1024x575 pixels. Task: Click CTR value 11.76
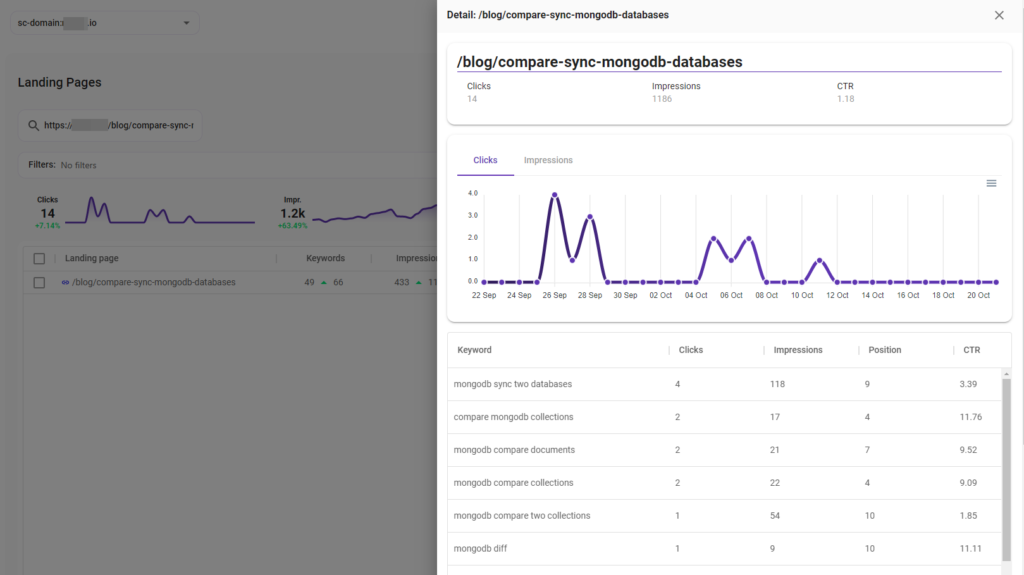970,417
